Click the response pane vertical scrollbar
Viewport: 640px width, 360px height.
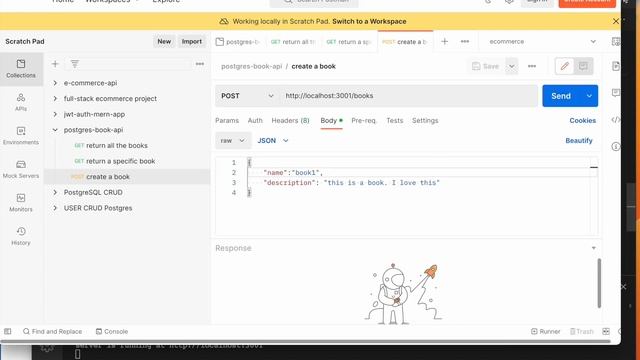pos(599,283)
